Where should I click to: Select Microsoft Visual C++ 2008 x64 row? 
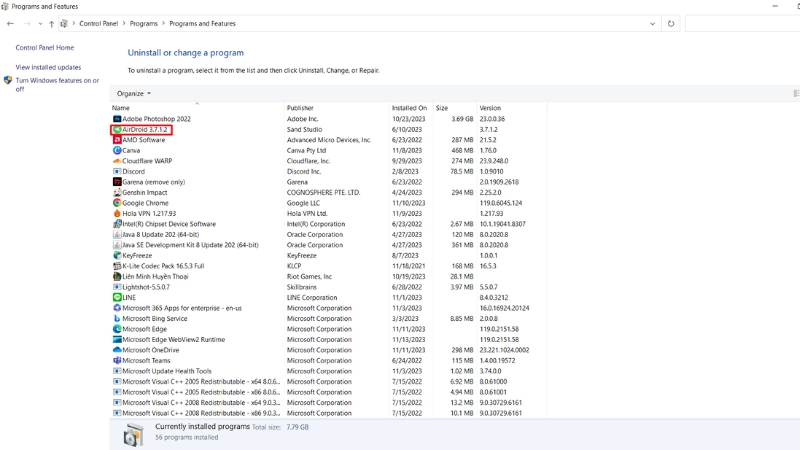coord(328,403)
